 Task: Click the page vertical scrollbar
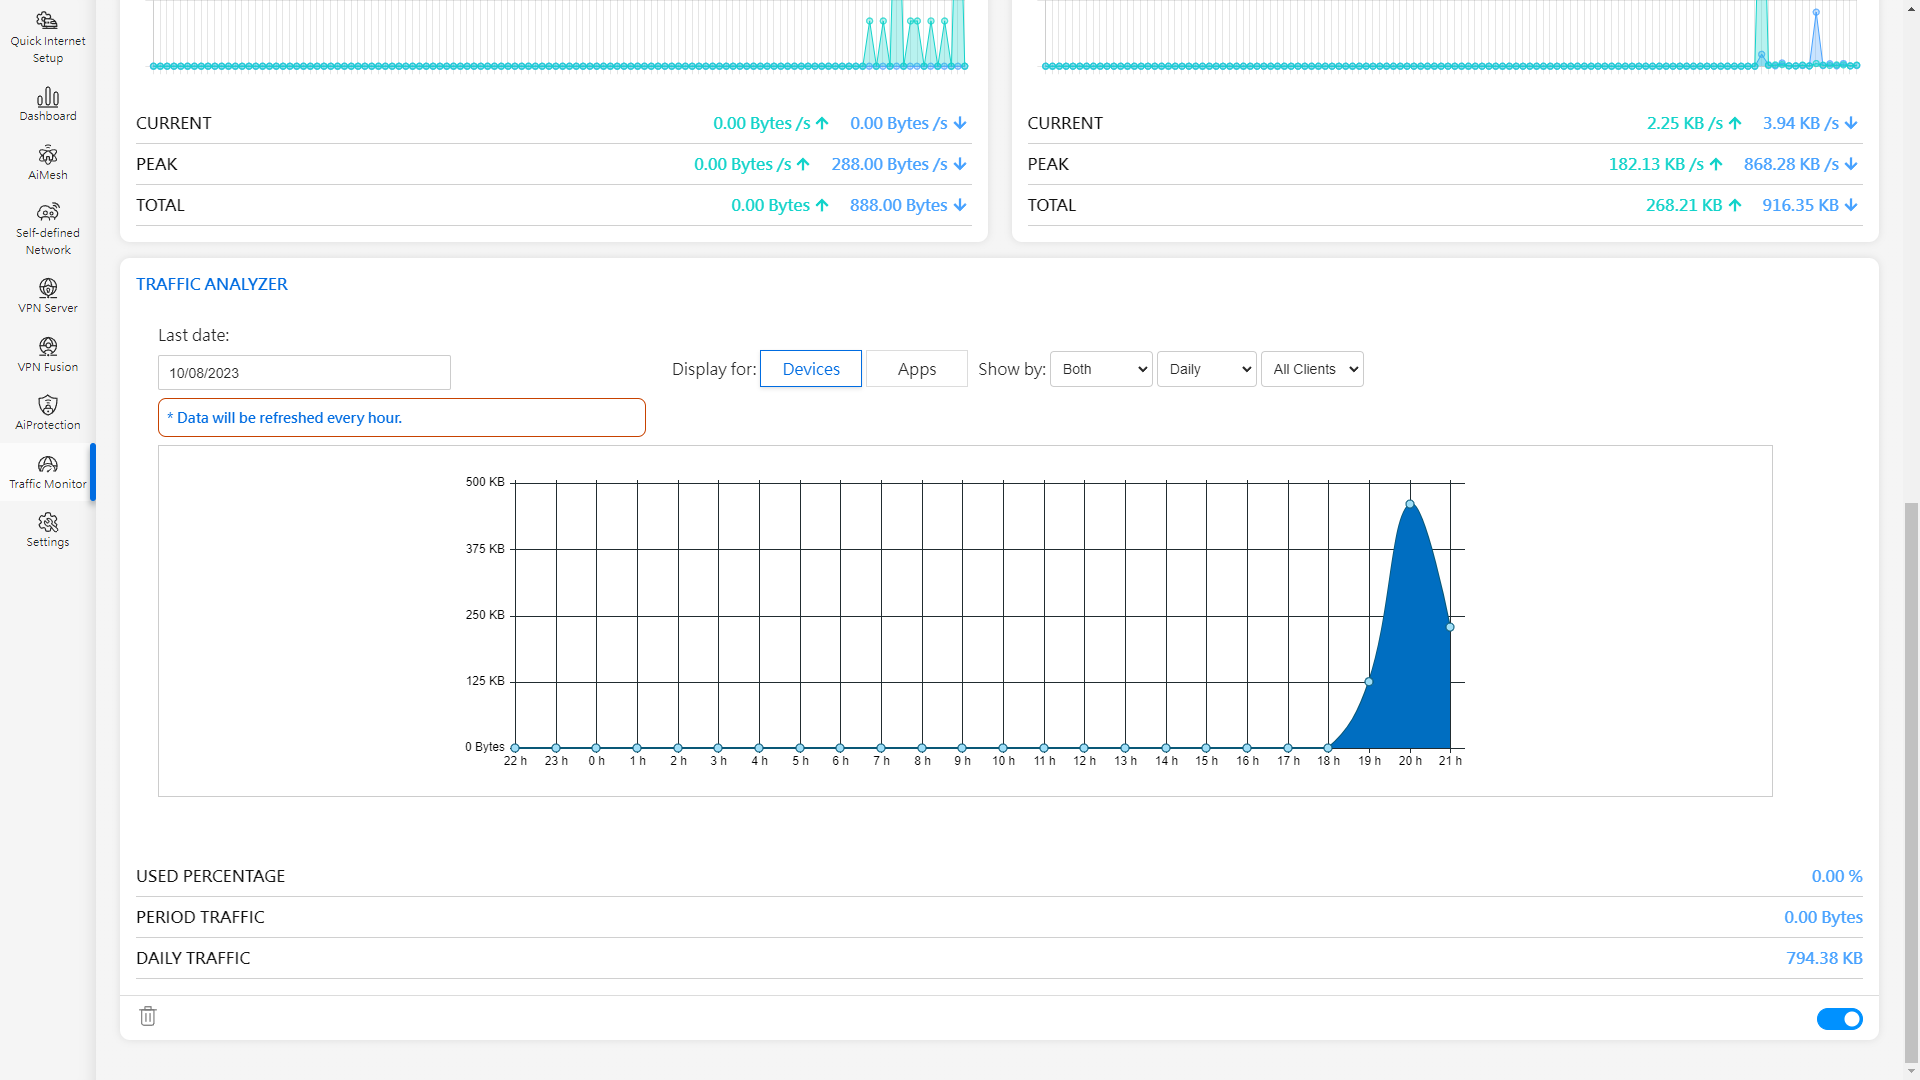[x=1911, y=780]
